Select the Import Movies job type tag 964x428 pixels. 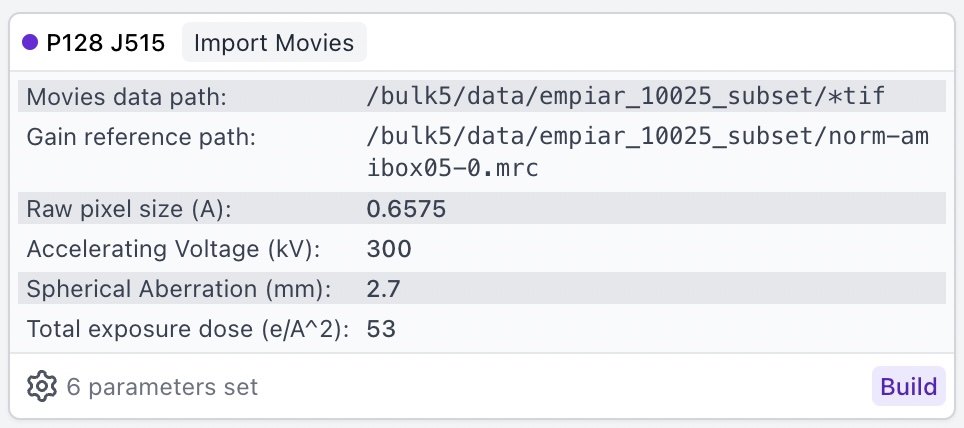pyautogui.click(x=274, y=43)
